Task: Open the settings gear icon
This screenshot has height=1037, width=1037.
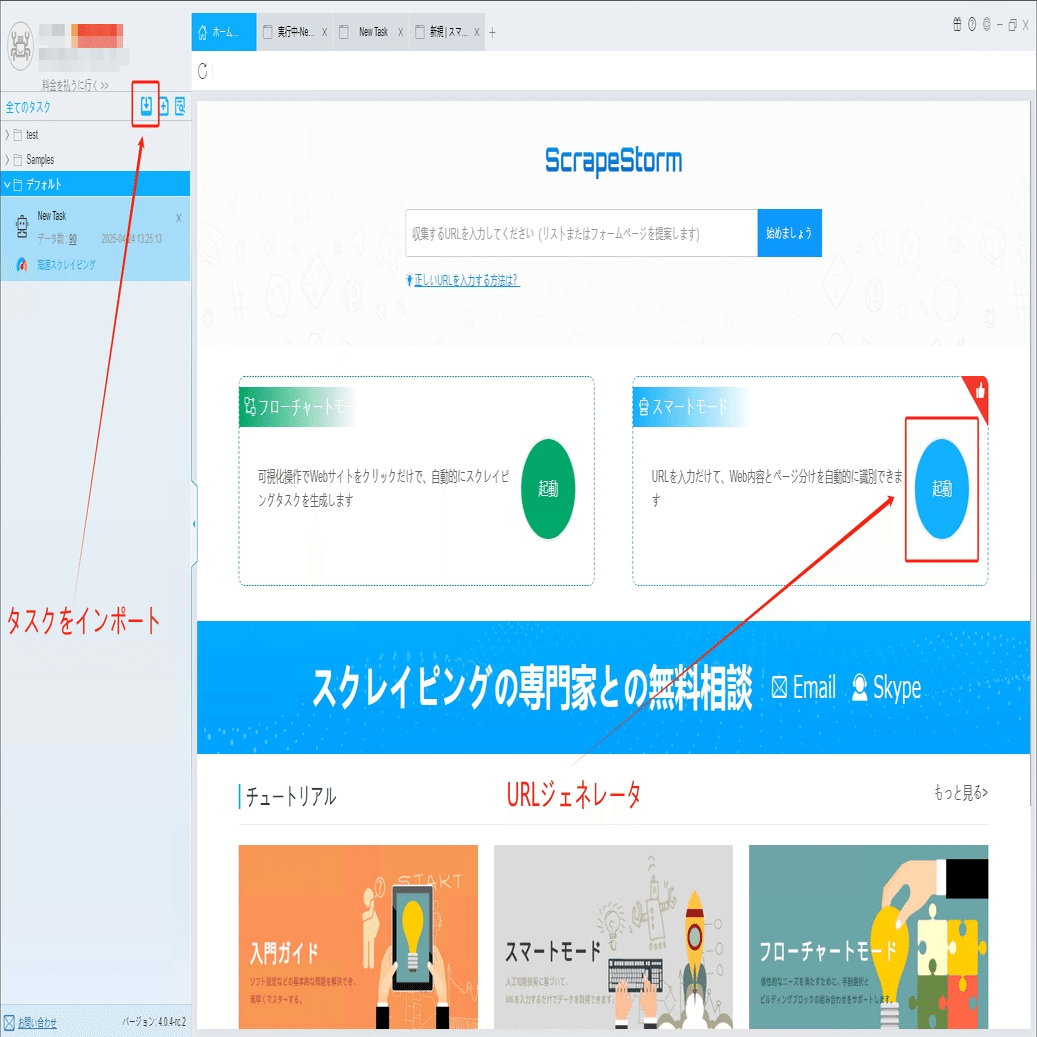Action: pos(986,24)
